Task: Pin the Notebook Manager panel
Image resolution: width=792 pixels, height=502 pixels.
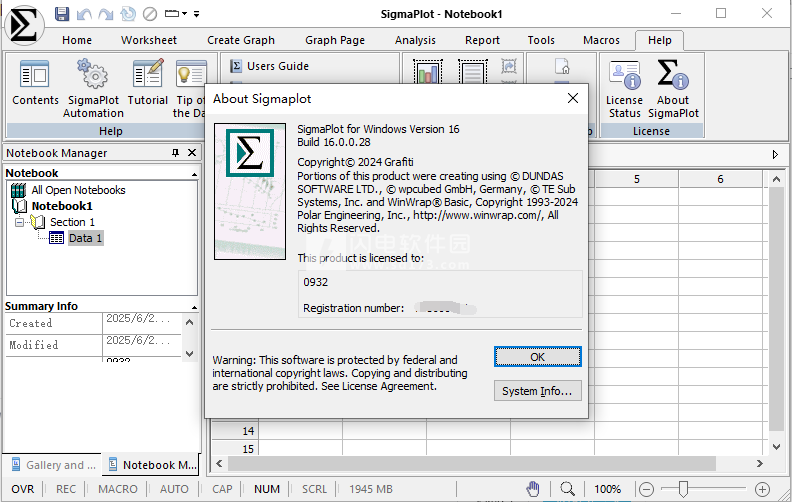Action: coord(175,153)
